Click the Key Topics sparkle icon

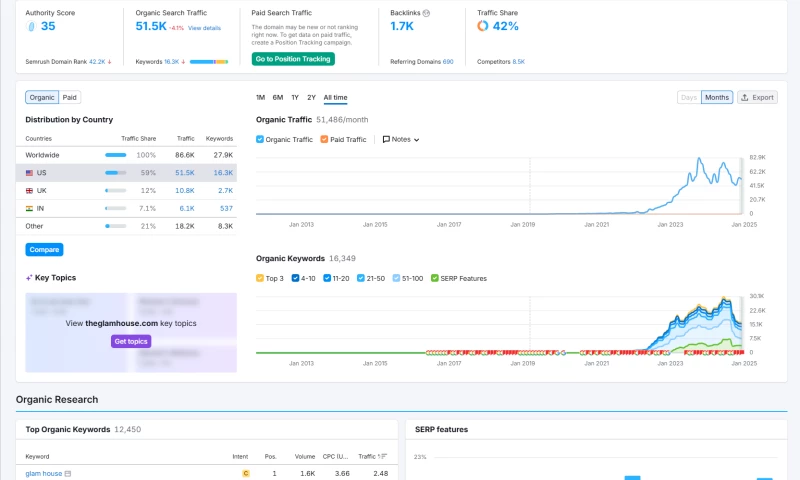pyautogui.click(x=29, y=278)
